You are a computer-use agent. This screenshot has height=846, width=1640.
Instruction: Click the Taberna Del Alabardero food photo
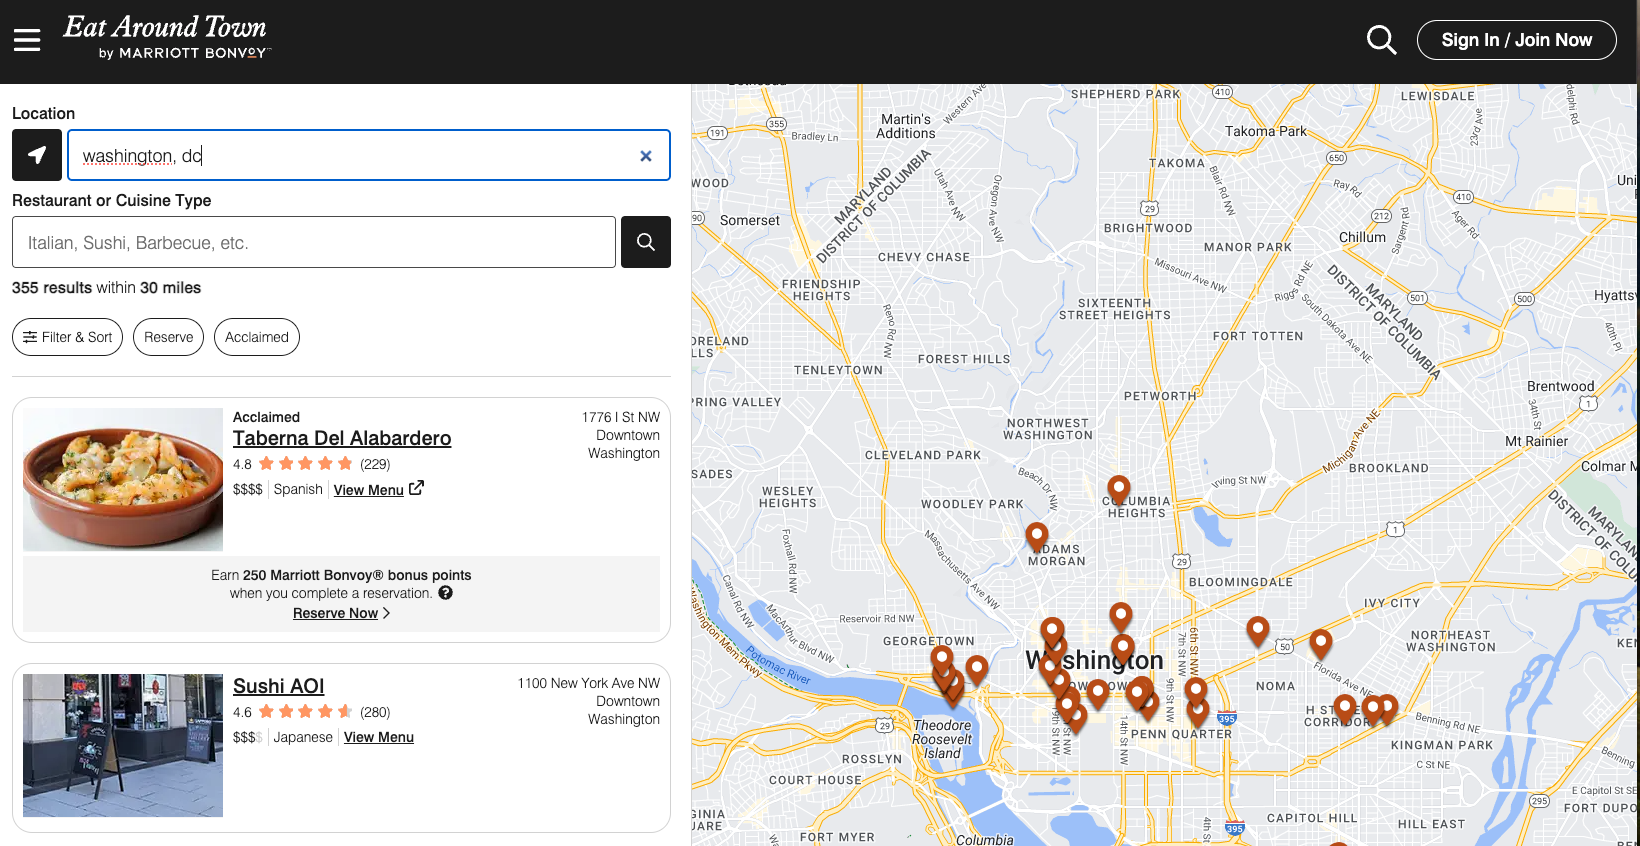pyautogui.click(x=123, y=479)
